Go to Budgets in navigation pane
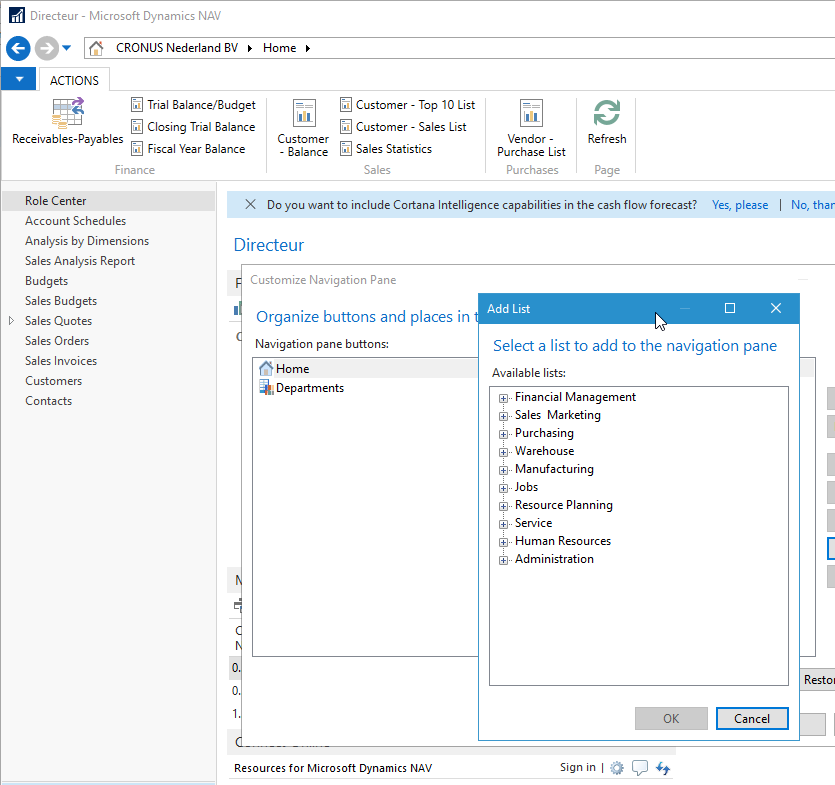 click(x=46, y=281)
